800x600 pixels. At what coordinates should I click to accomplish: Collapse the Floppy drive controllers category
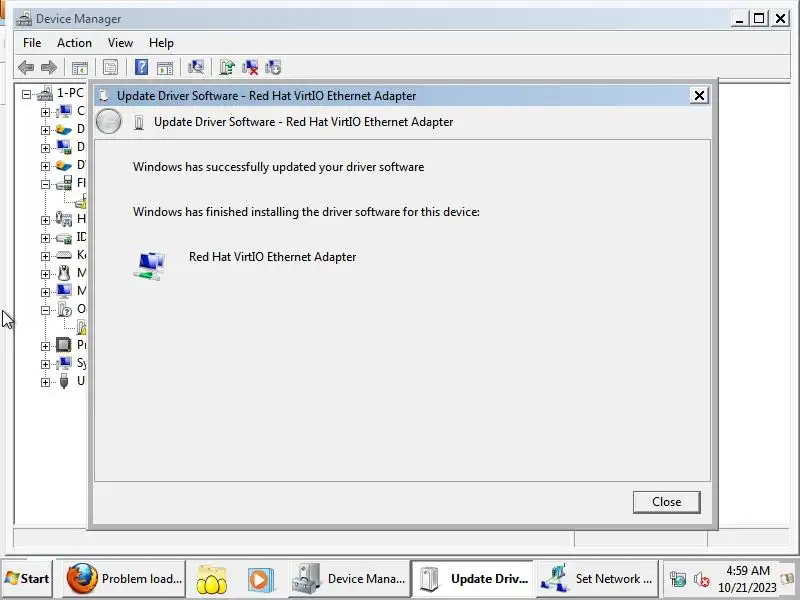[45, 184]
